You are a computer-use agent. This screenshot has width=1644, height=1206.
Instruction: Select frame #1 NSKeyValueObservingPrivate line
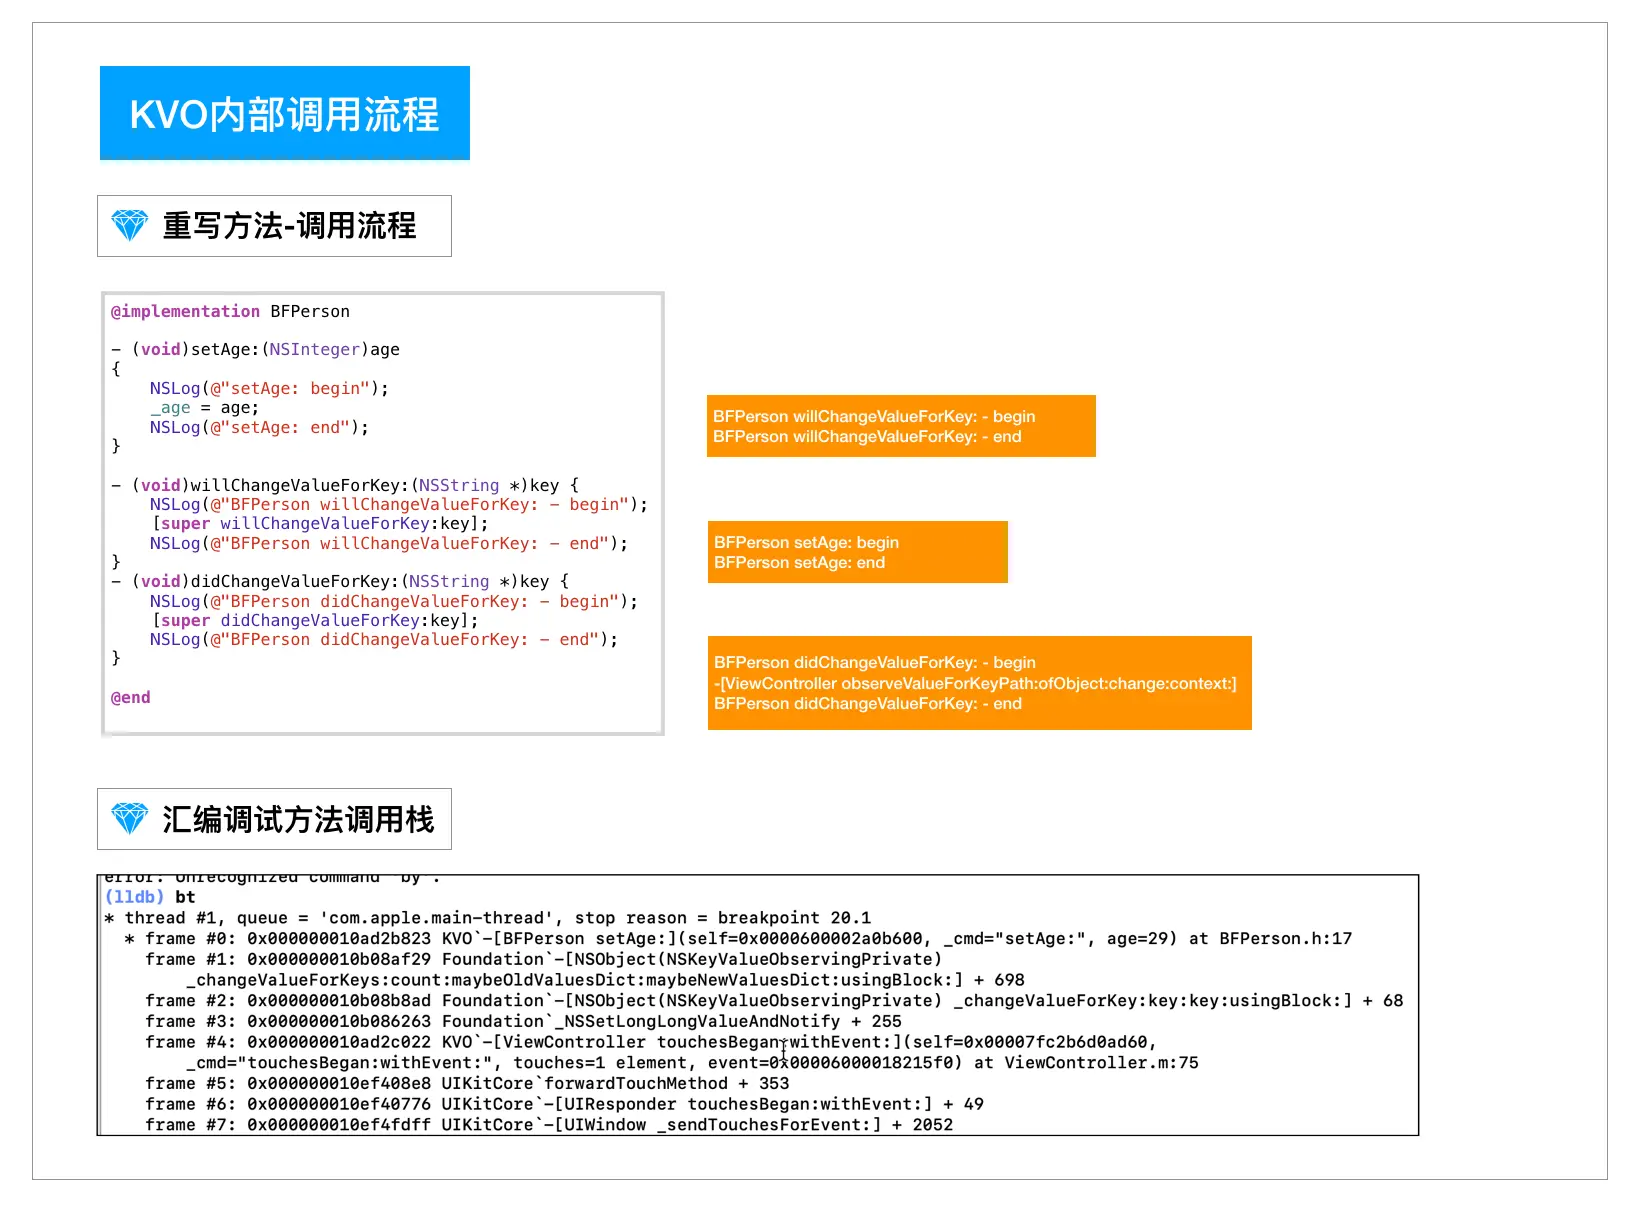(x=544, y=959)
